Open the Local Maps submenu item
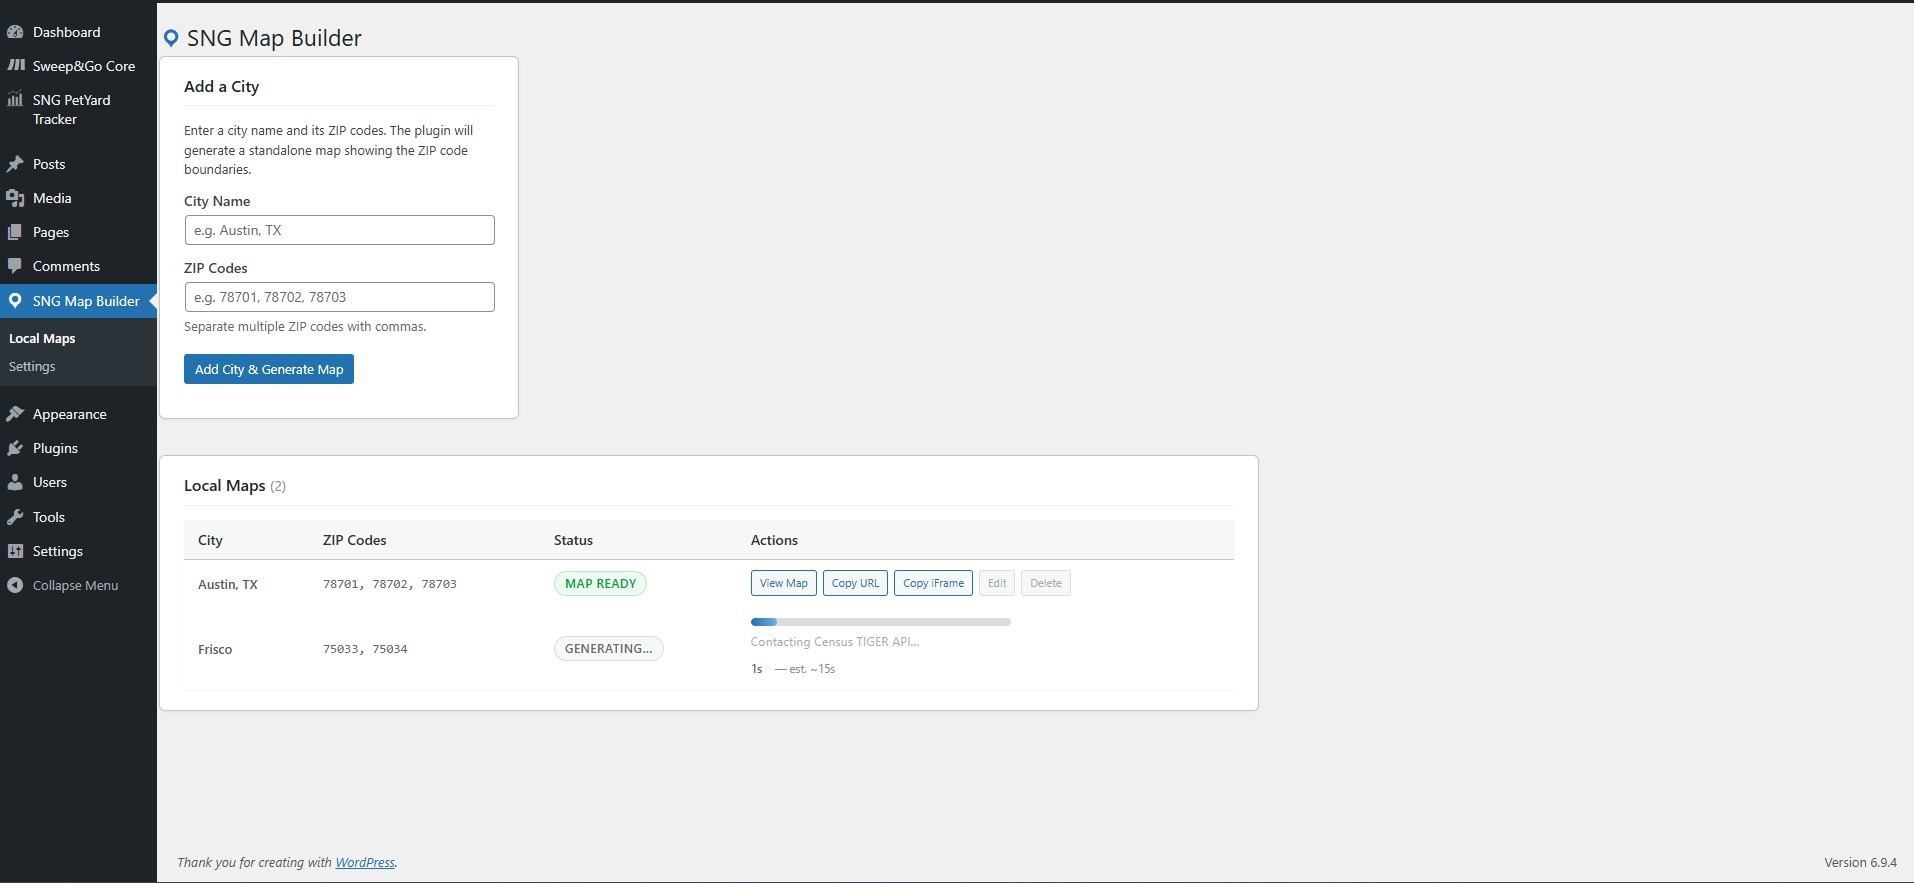The width and height of the screenshot is (1914, 883). coord(42,338)
